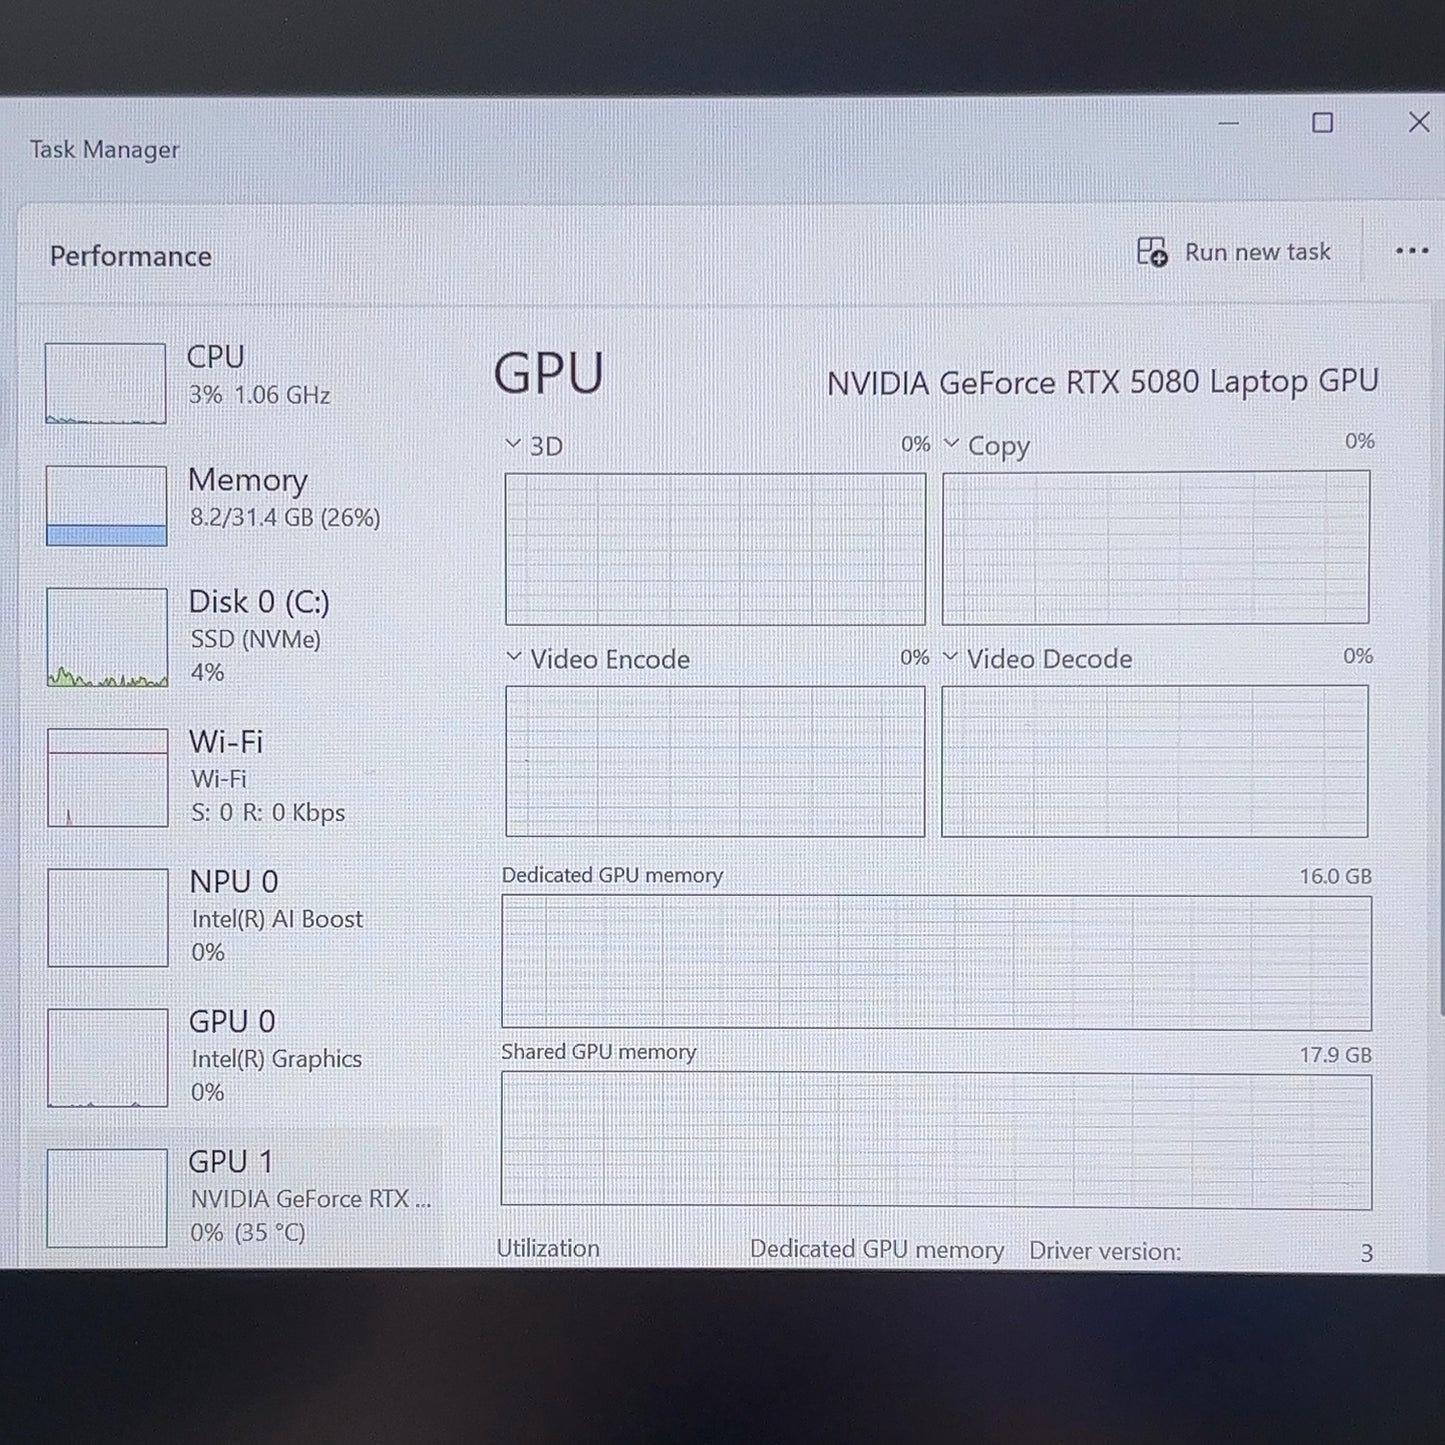Click the 3D usage graph
The height and width of the screenshot is (1445, 1445).
pos(715,549)
